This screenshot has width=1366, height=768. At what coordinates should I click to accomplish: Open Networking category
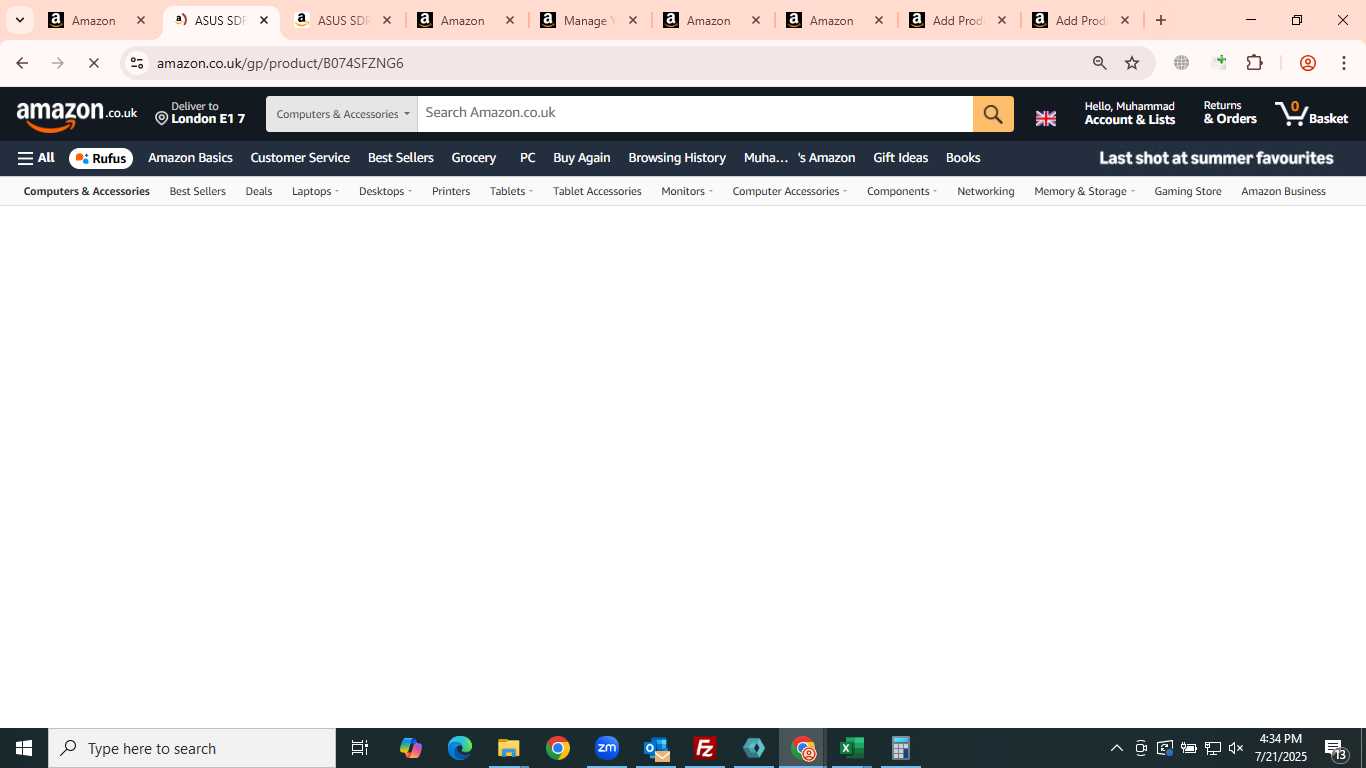coord(986,191)
